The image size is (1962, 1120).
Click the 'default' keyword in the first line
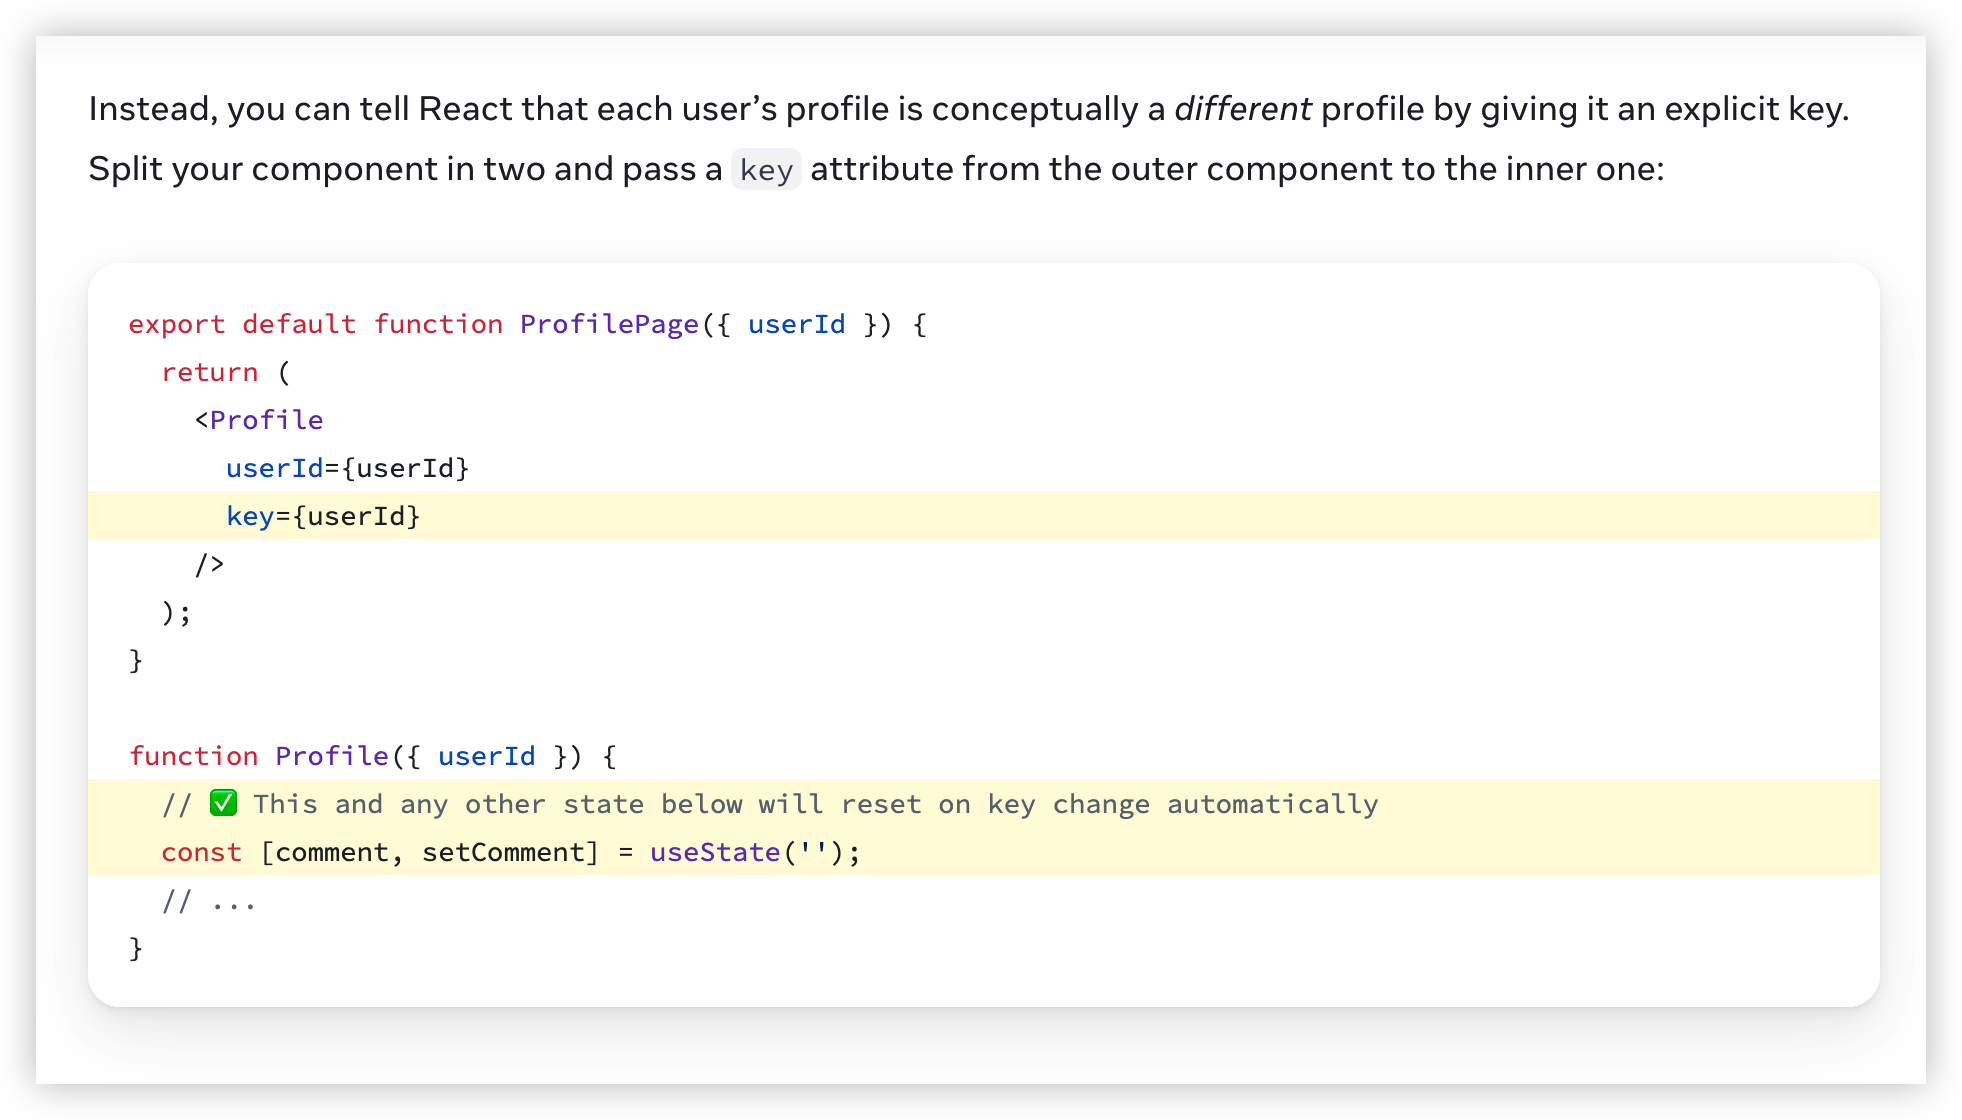(299, 324)
